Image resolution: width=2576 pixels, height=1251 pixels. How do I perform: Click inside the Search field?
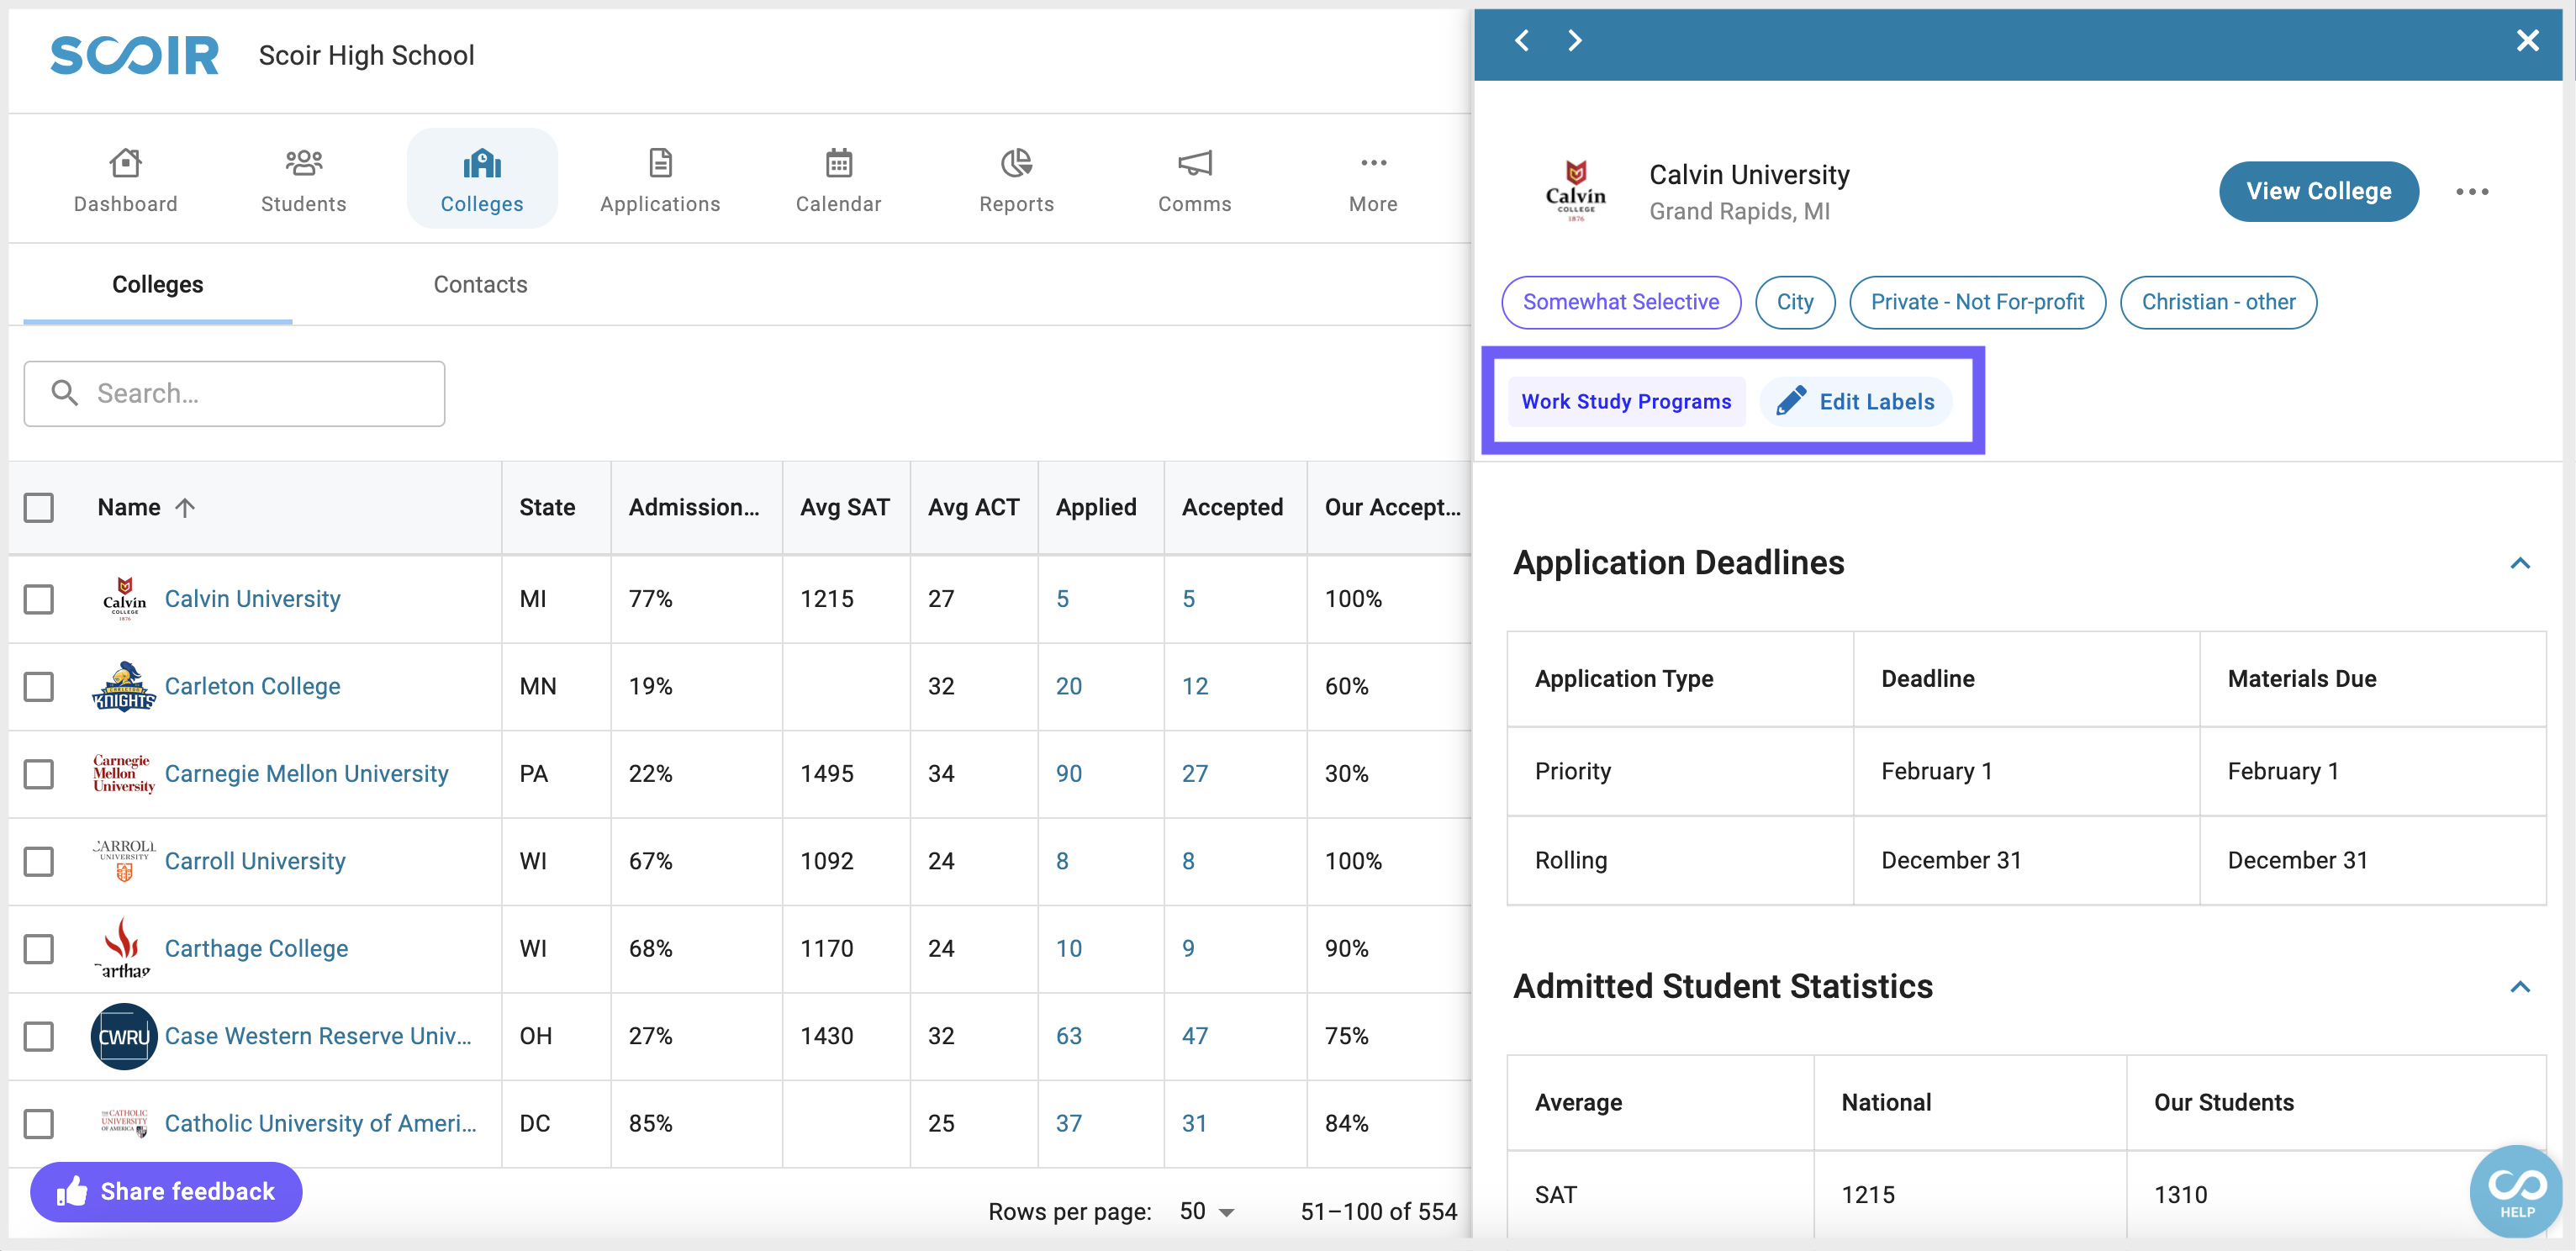coord(234,393)
